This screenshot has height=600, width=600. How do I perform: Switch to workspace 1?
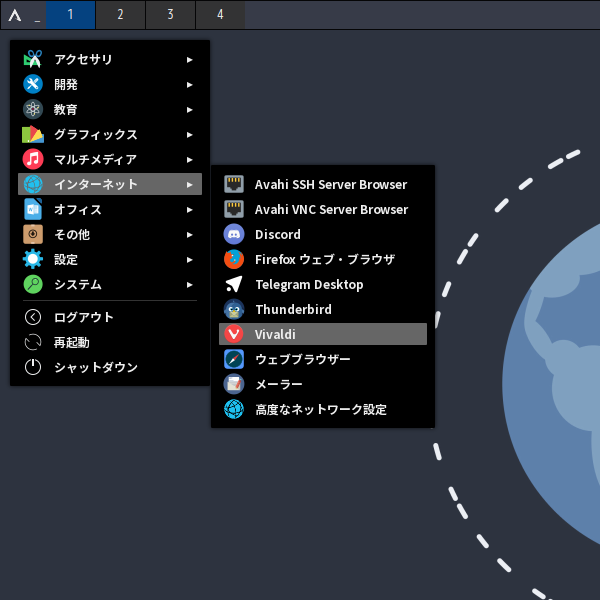pyautogui.click(x=70, y=15)
